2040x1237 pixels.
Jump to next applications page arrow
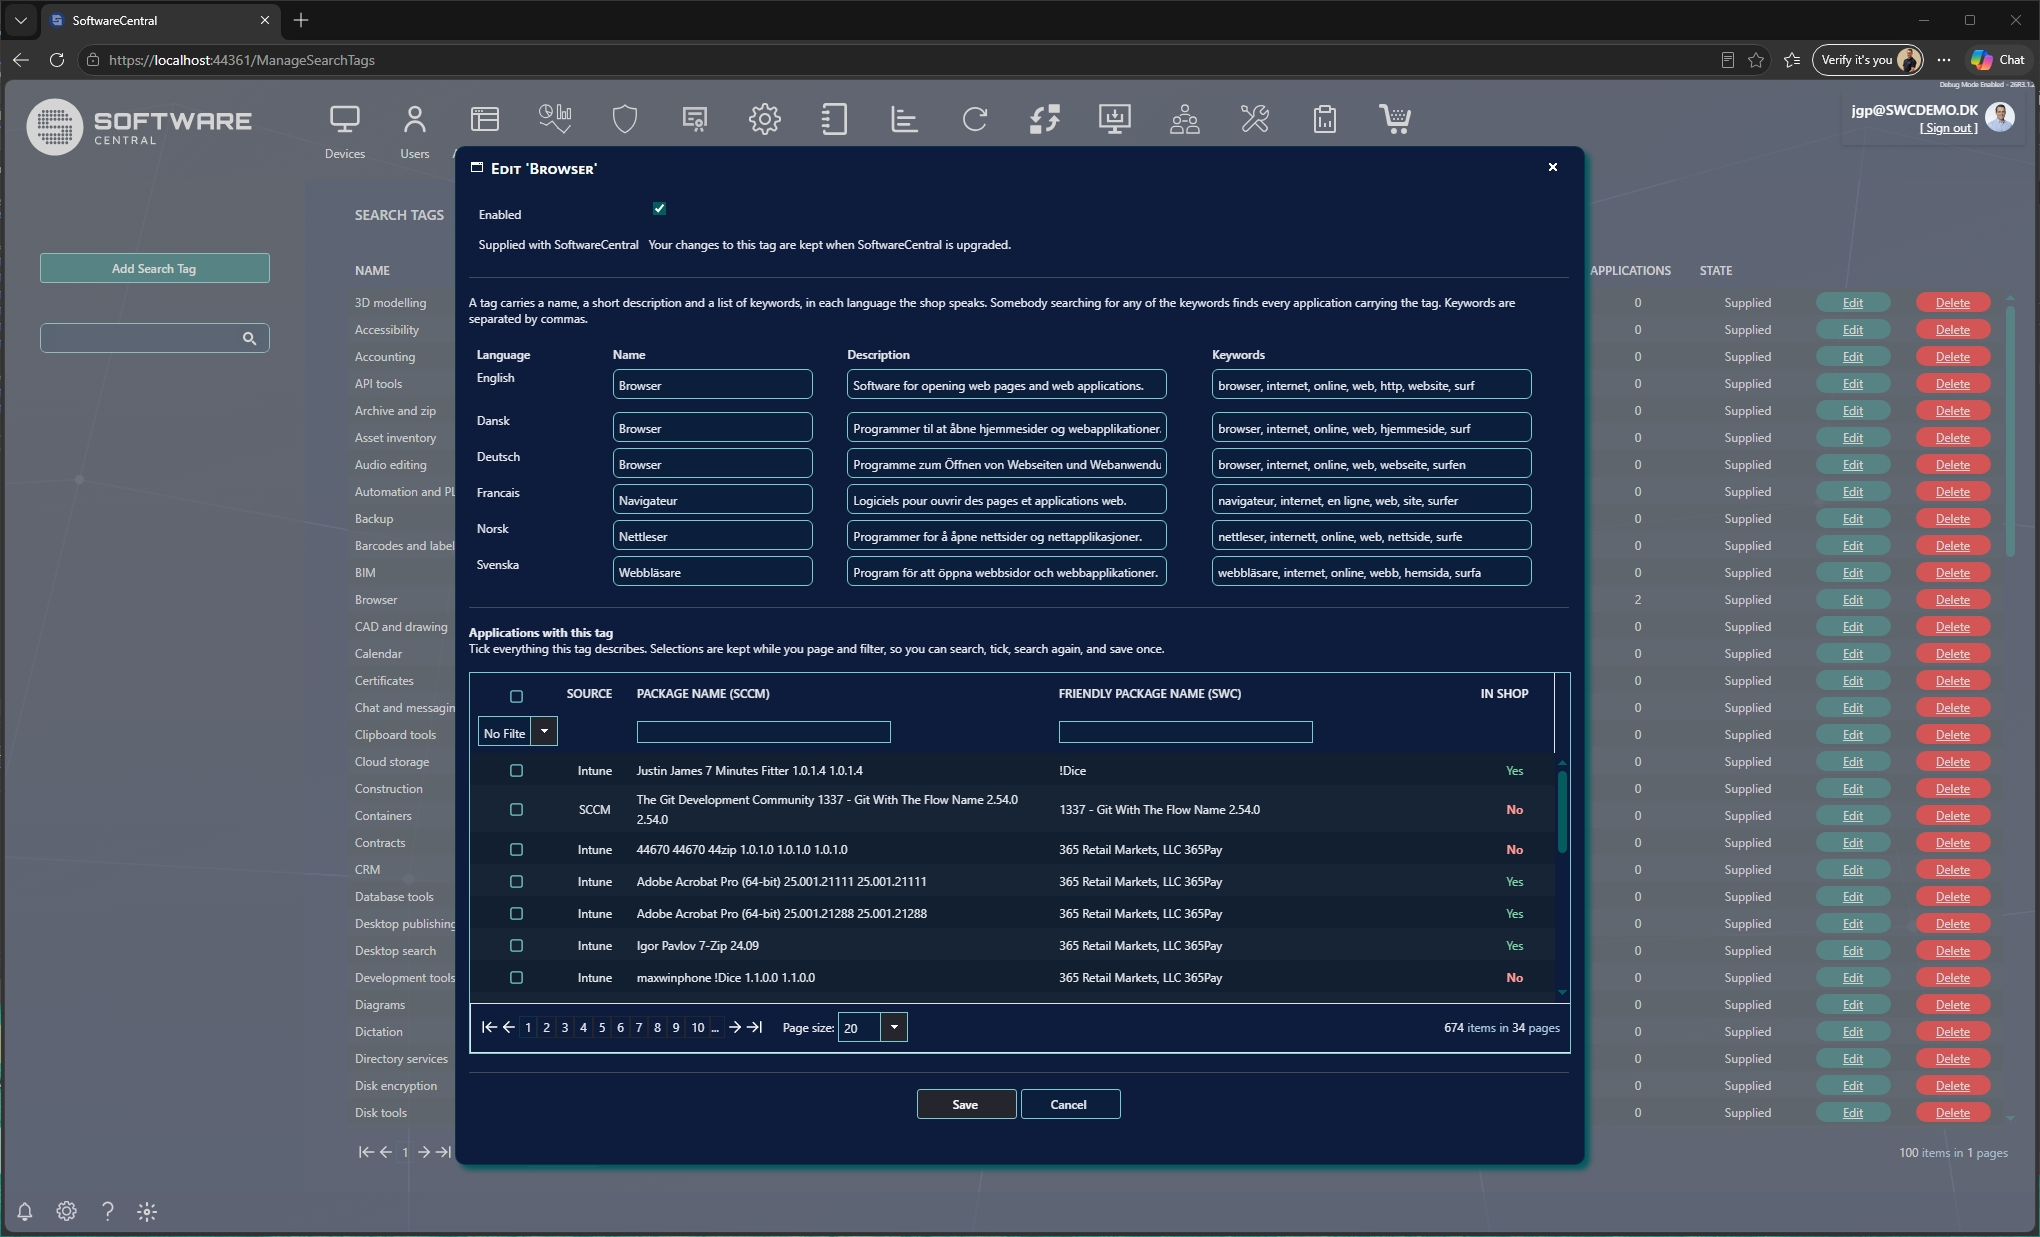[x=735, y=1027]
